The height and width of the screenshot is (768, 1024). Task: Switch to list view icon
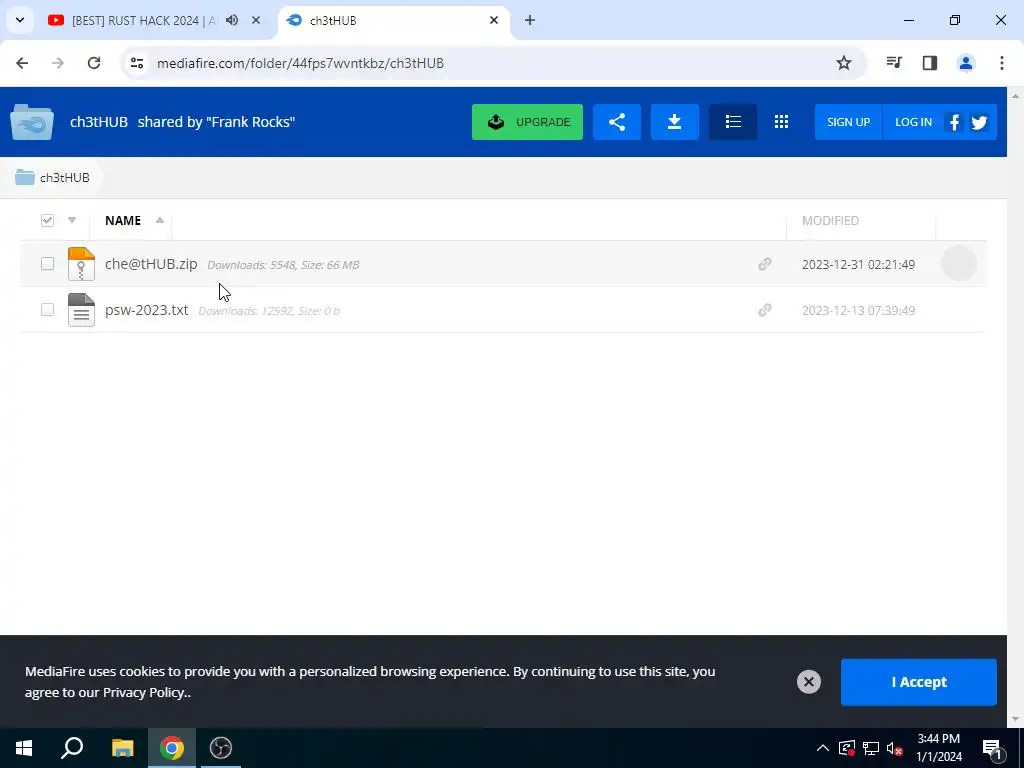pos(733,122)
